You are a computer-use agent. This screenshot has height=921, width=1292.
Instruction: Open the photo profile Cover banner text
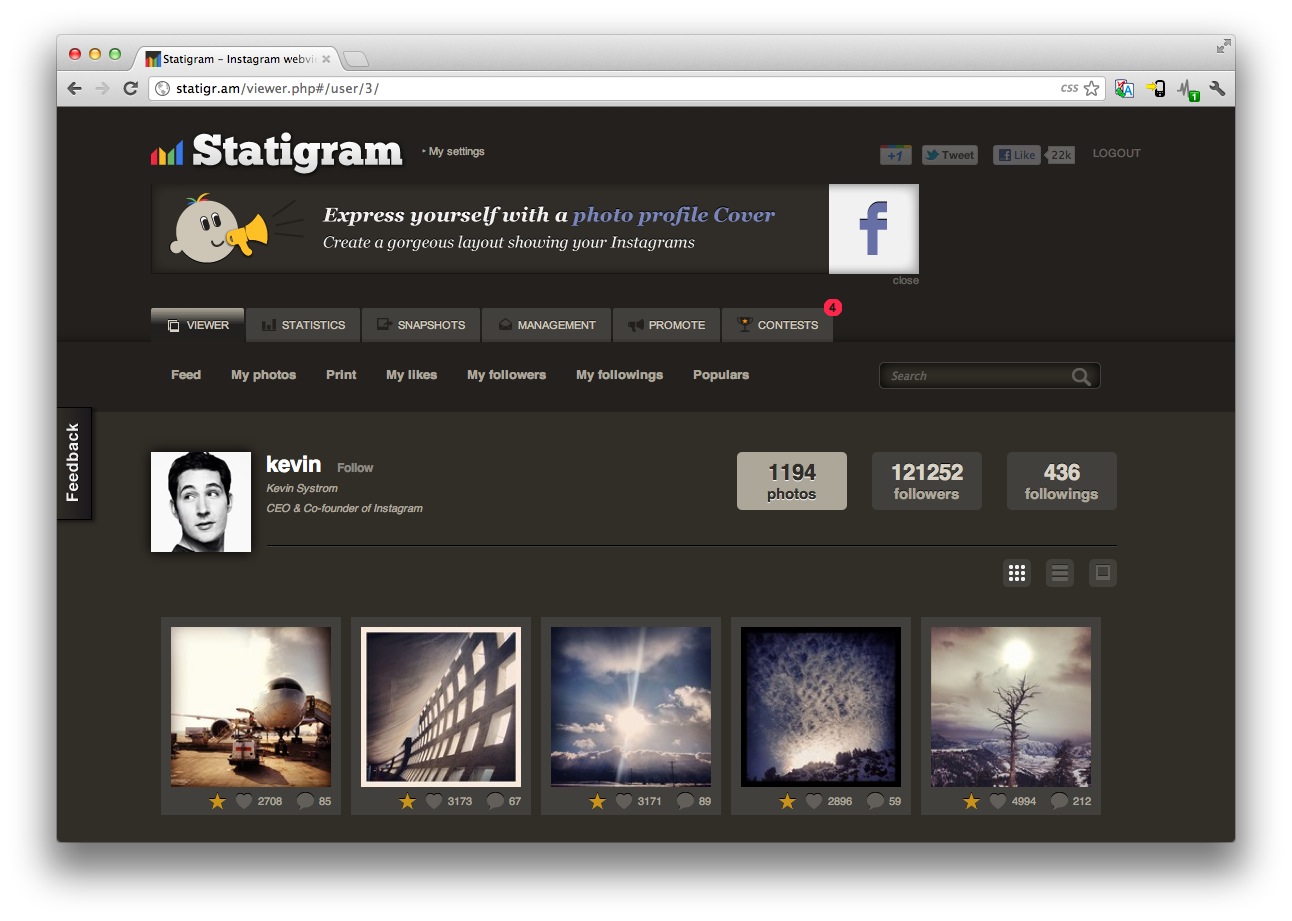pyautogui.click(x=673, y=215)
